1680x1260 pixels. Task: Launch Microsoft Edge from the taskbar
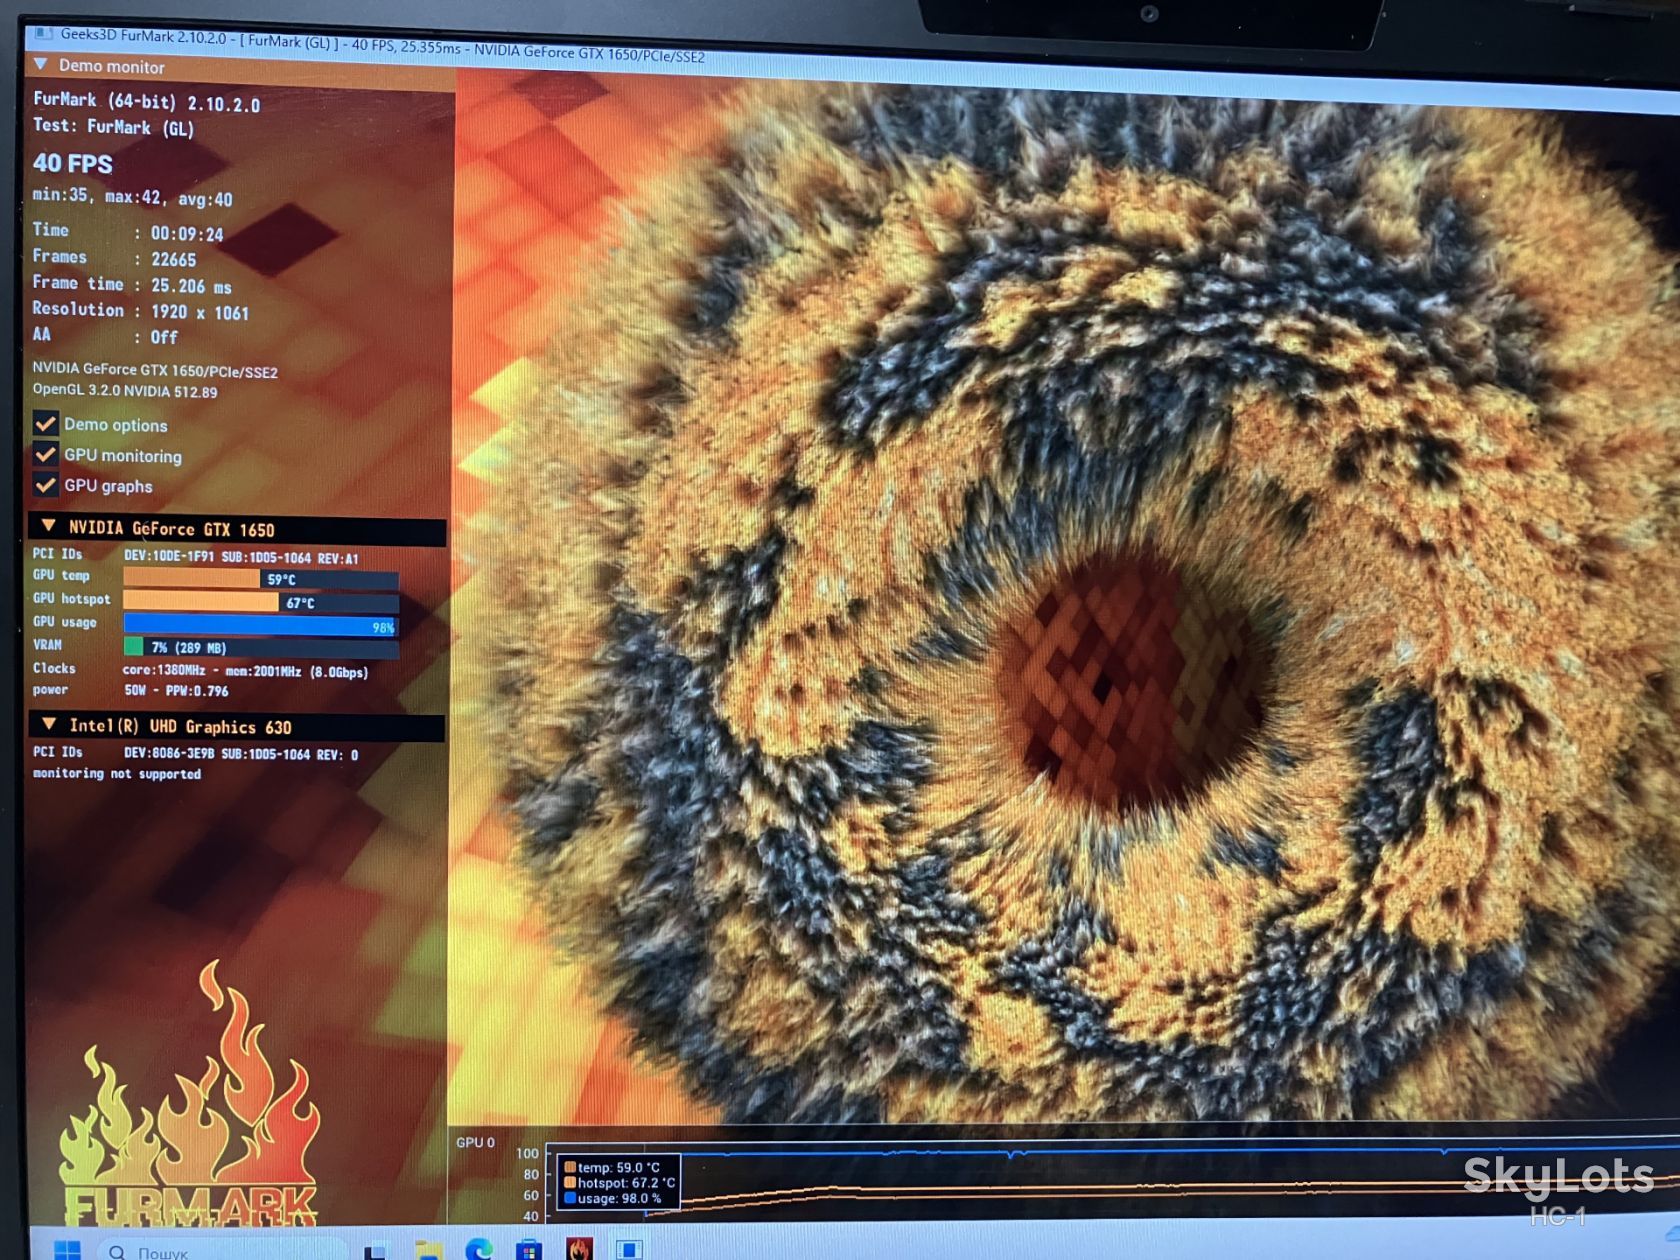click(x=479, y=1249)
